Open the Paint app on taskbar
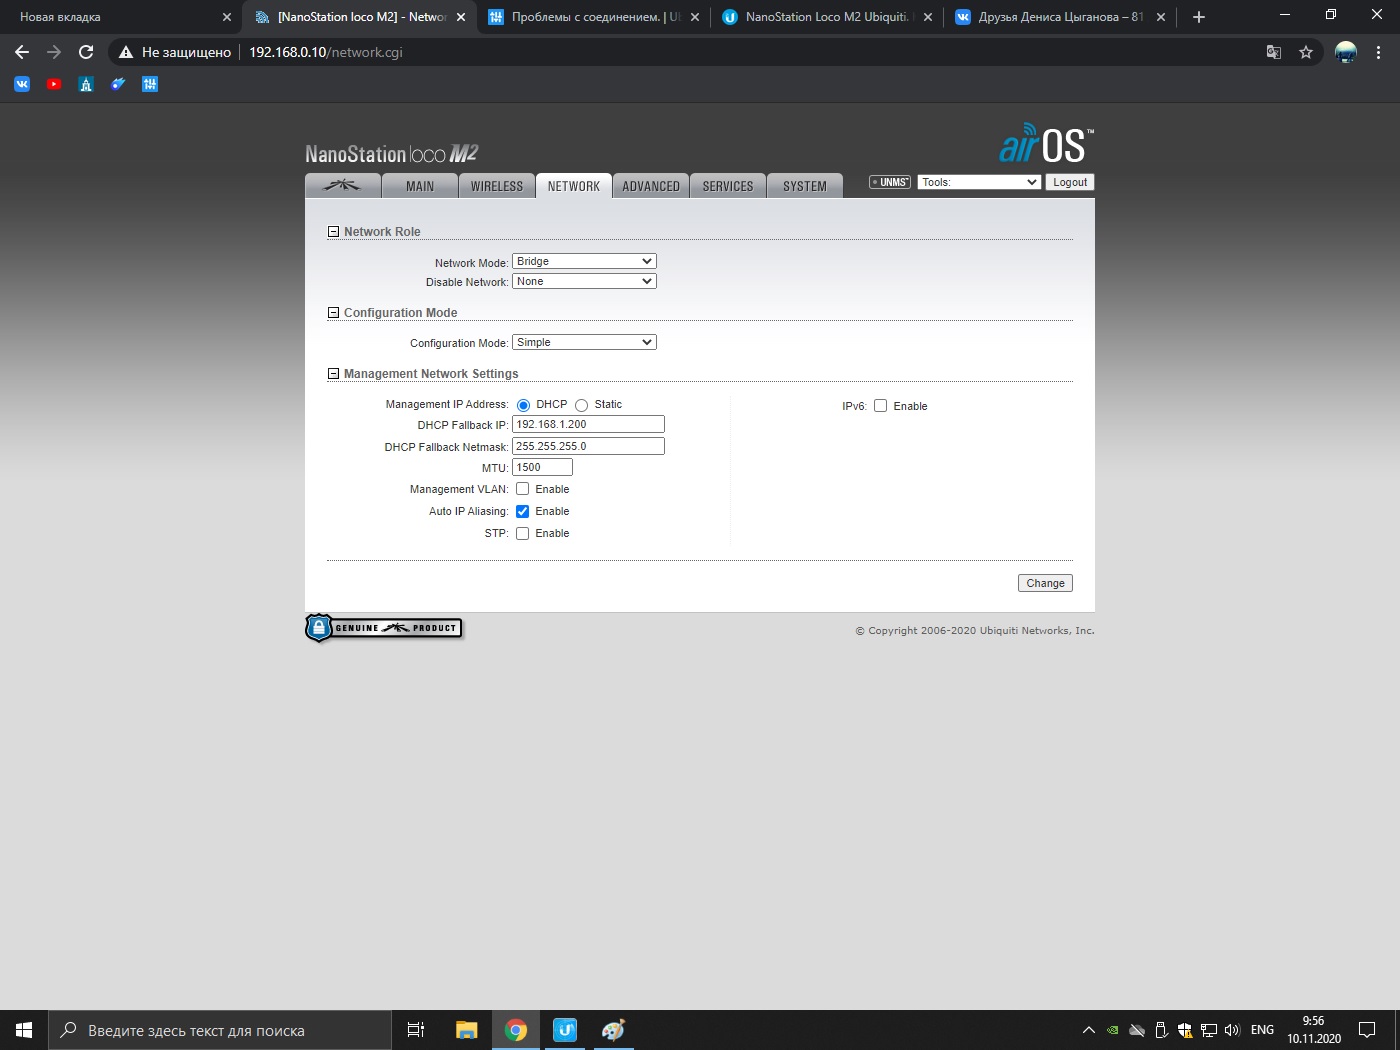The image size is (1400, 1050). [x=613, y=1030]
